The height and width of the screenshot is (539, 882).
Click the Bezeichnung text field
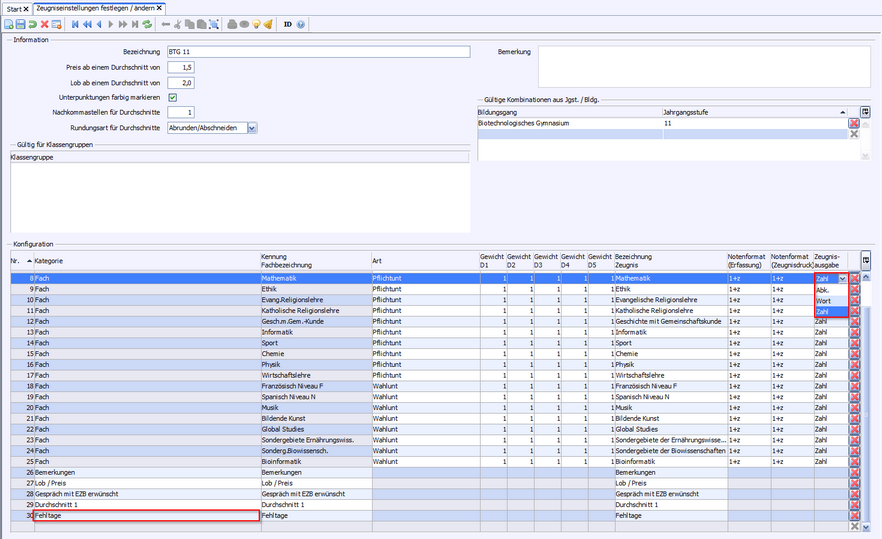pyautogui.click(x=318, y=52)
